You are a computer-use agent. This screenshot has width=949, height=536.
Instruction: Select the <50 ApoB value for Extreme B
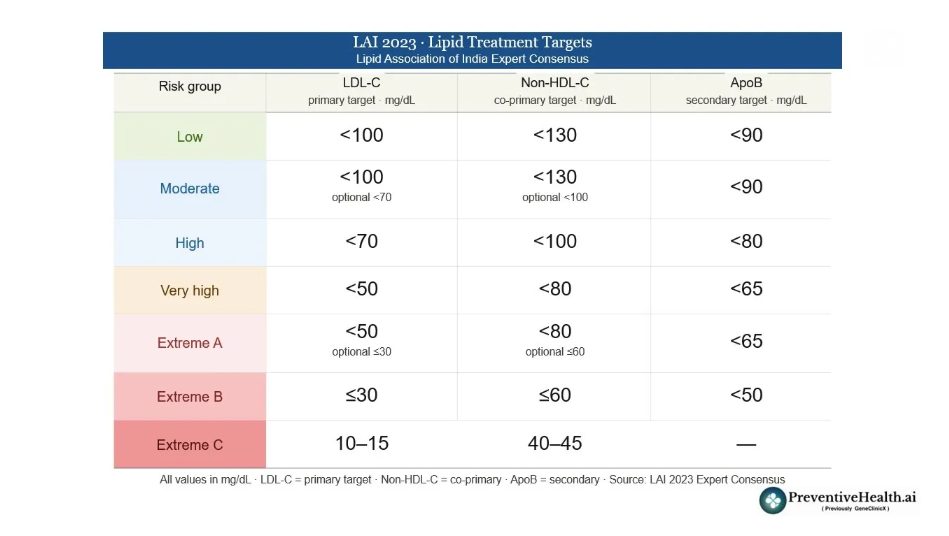(746, 395)
